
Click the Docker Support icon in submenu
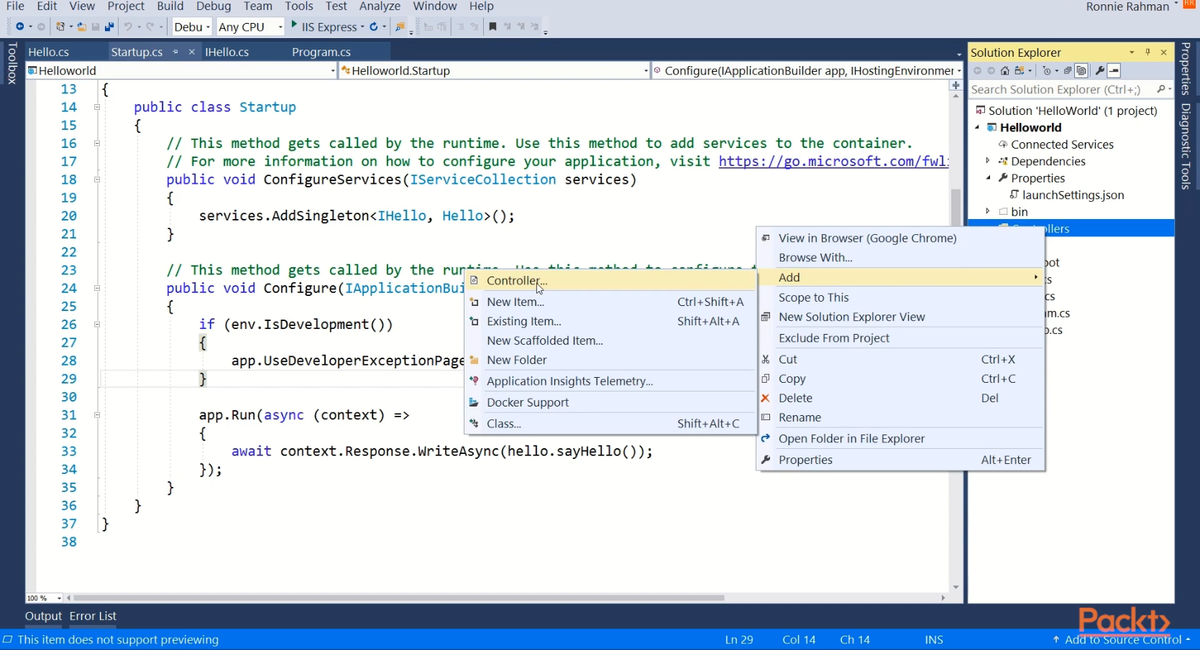coord(474,402)
